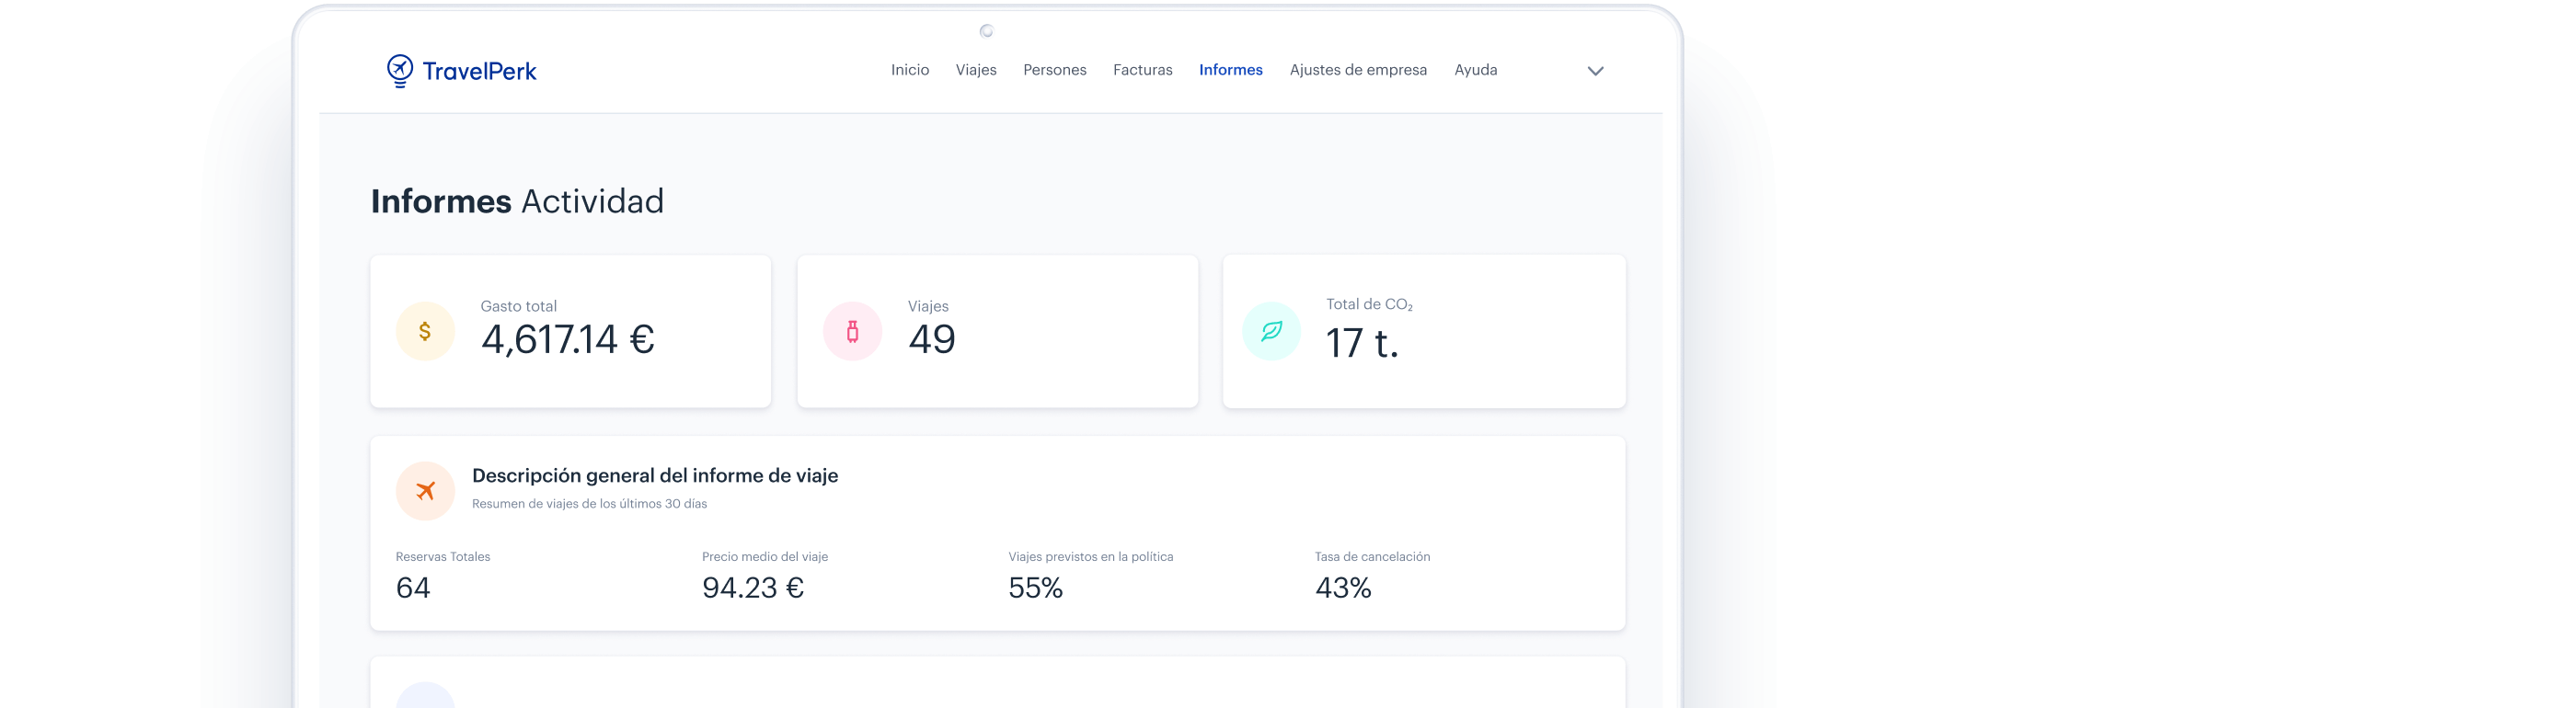Click Viajes previstos en la política label
The height and width of the screenshot is (708, 2576).
(x=1090, y=557)
